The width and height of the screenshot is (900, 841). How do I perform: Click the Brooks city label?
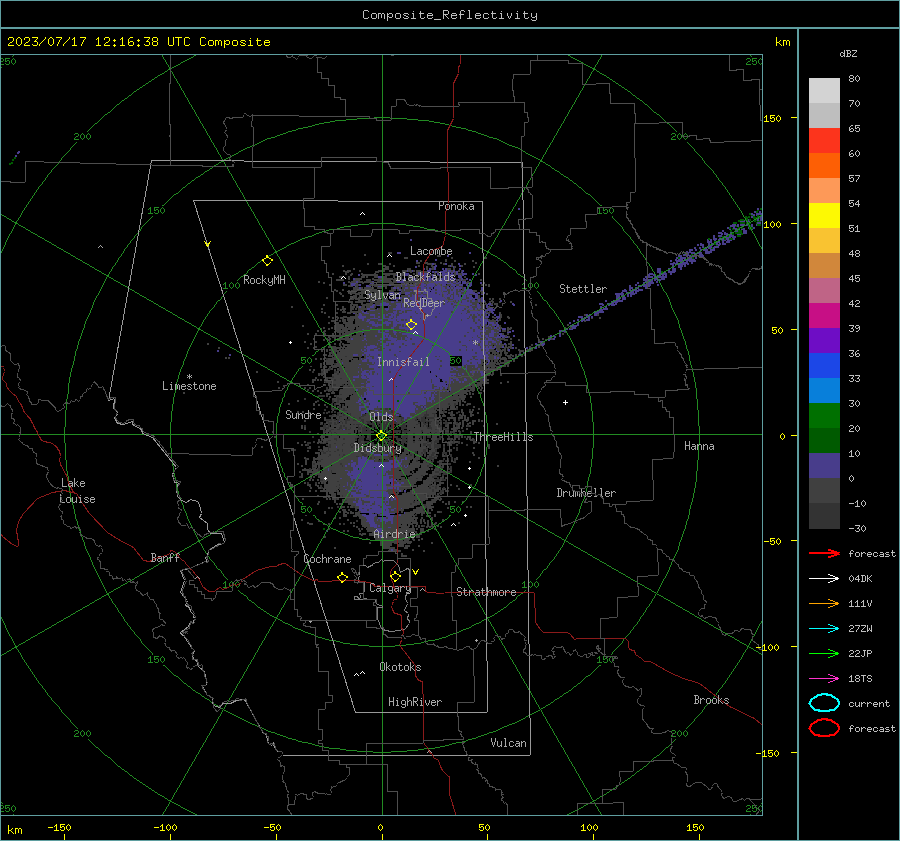pyautogui.click(x=711, y=700)
